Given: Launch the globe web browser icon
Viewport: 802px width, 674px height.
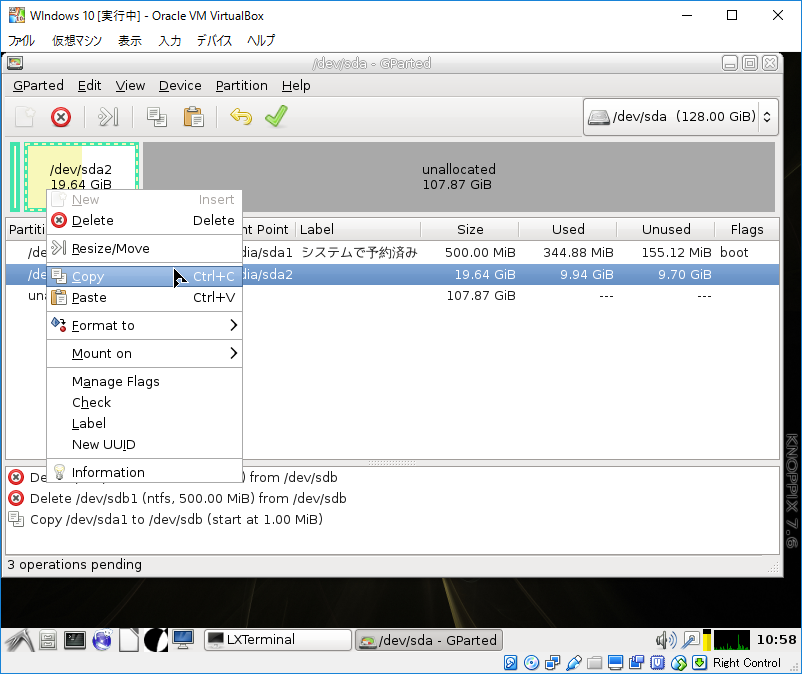Looking at the screenshot, I should (102, 640).
